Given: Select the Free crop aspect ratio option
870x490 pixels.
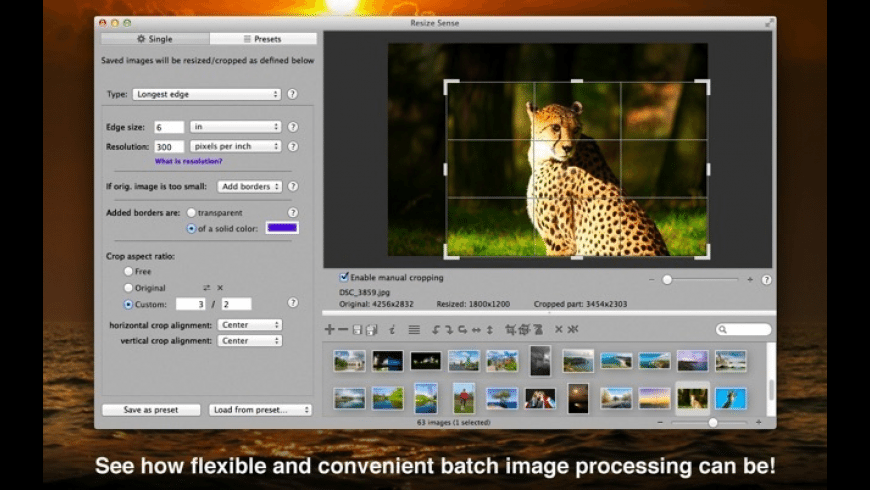Looking at the screenshot, I should pos(128,271).
